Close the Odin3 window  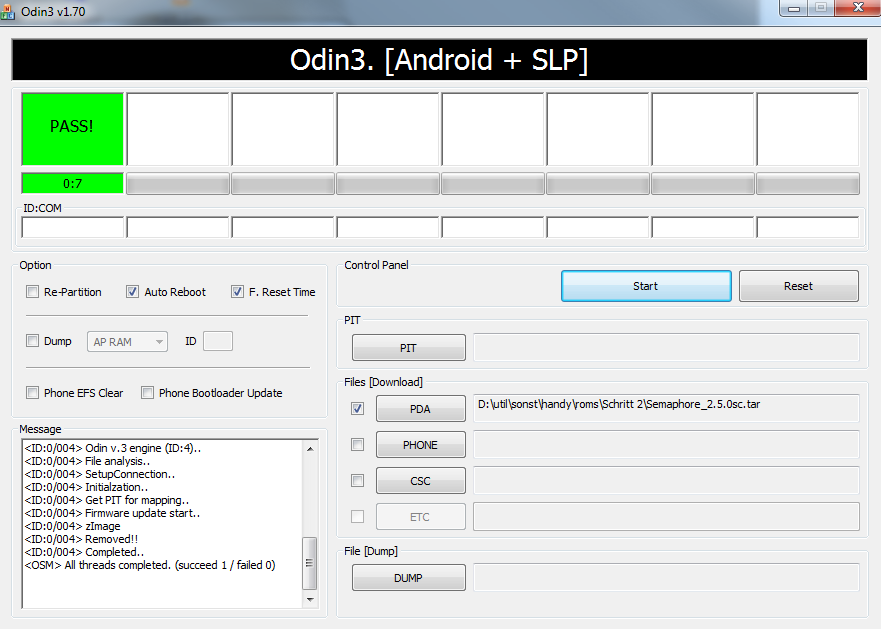pos(857,8)
